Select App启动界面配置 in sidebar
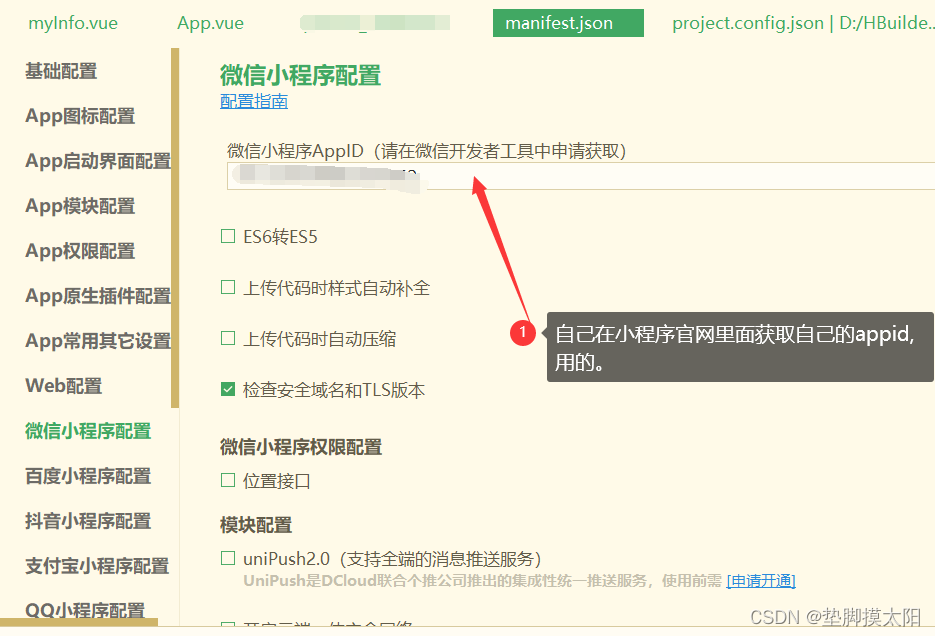Image resolution: width=935 pixels, height=636 pixels. tap(98, 161)
